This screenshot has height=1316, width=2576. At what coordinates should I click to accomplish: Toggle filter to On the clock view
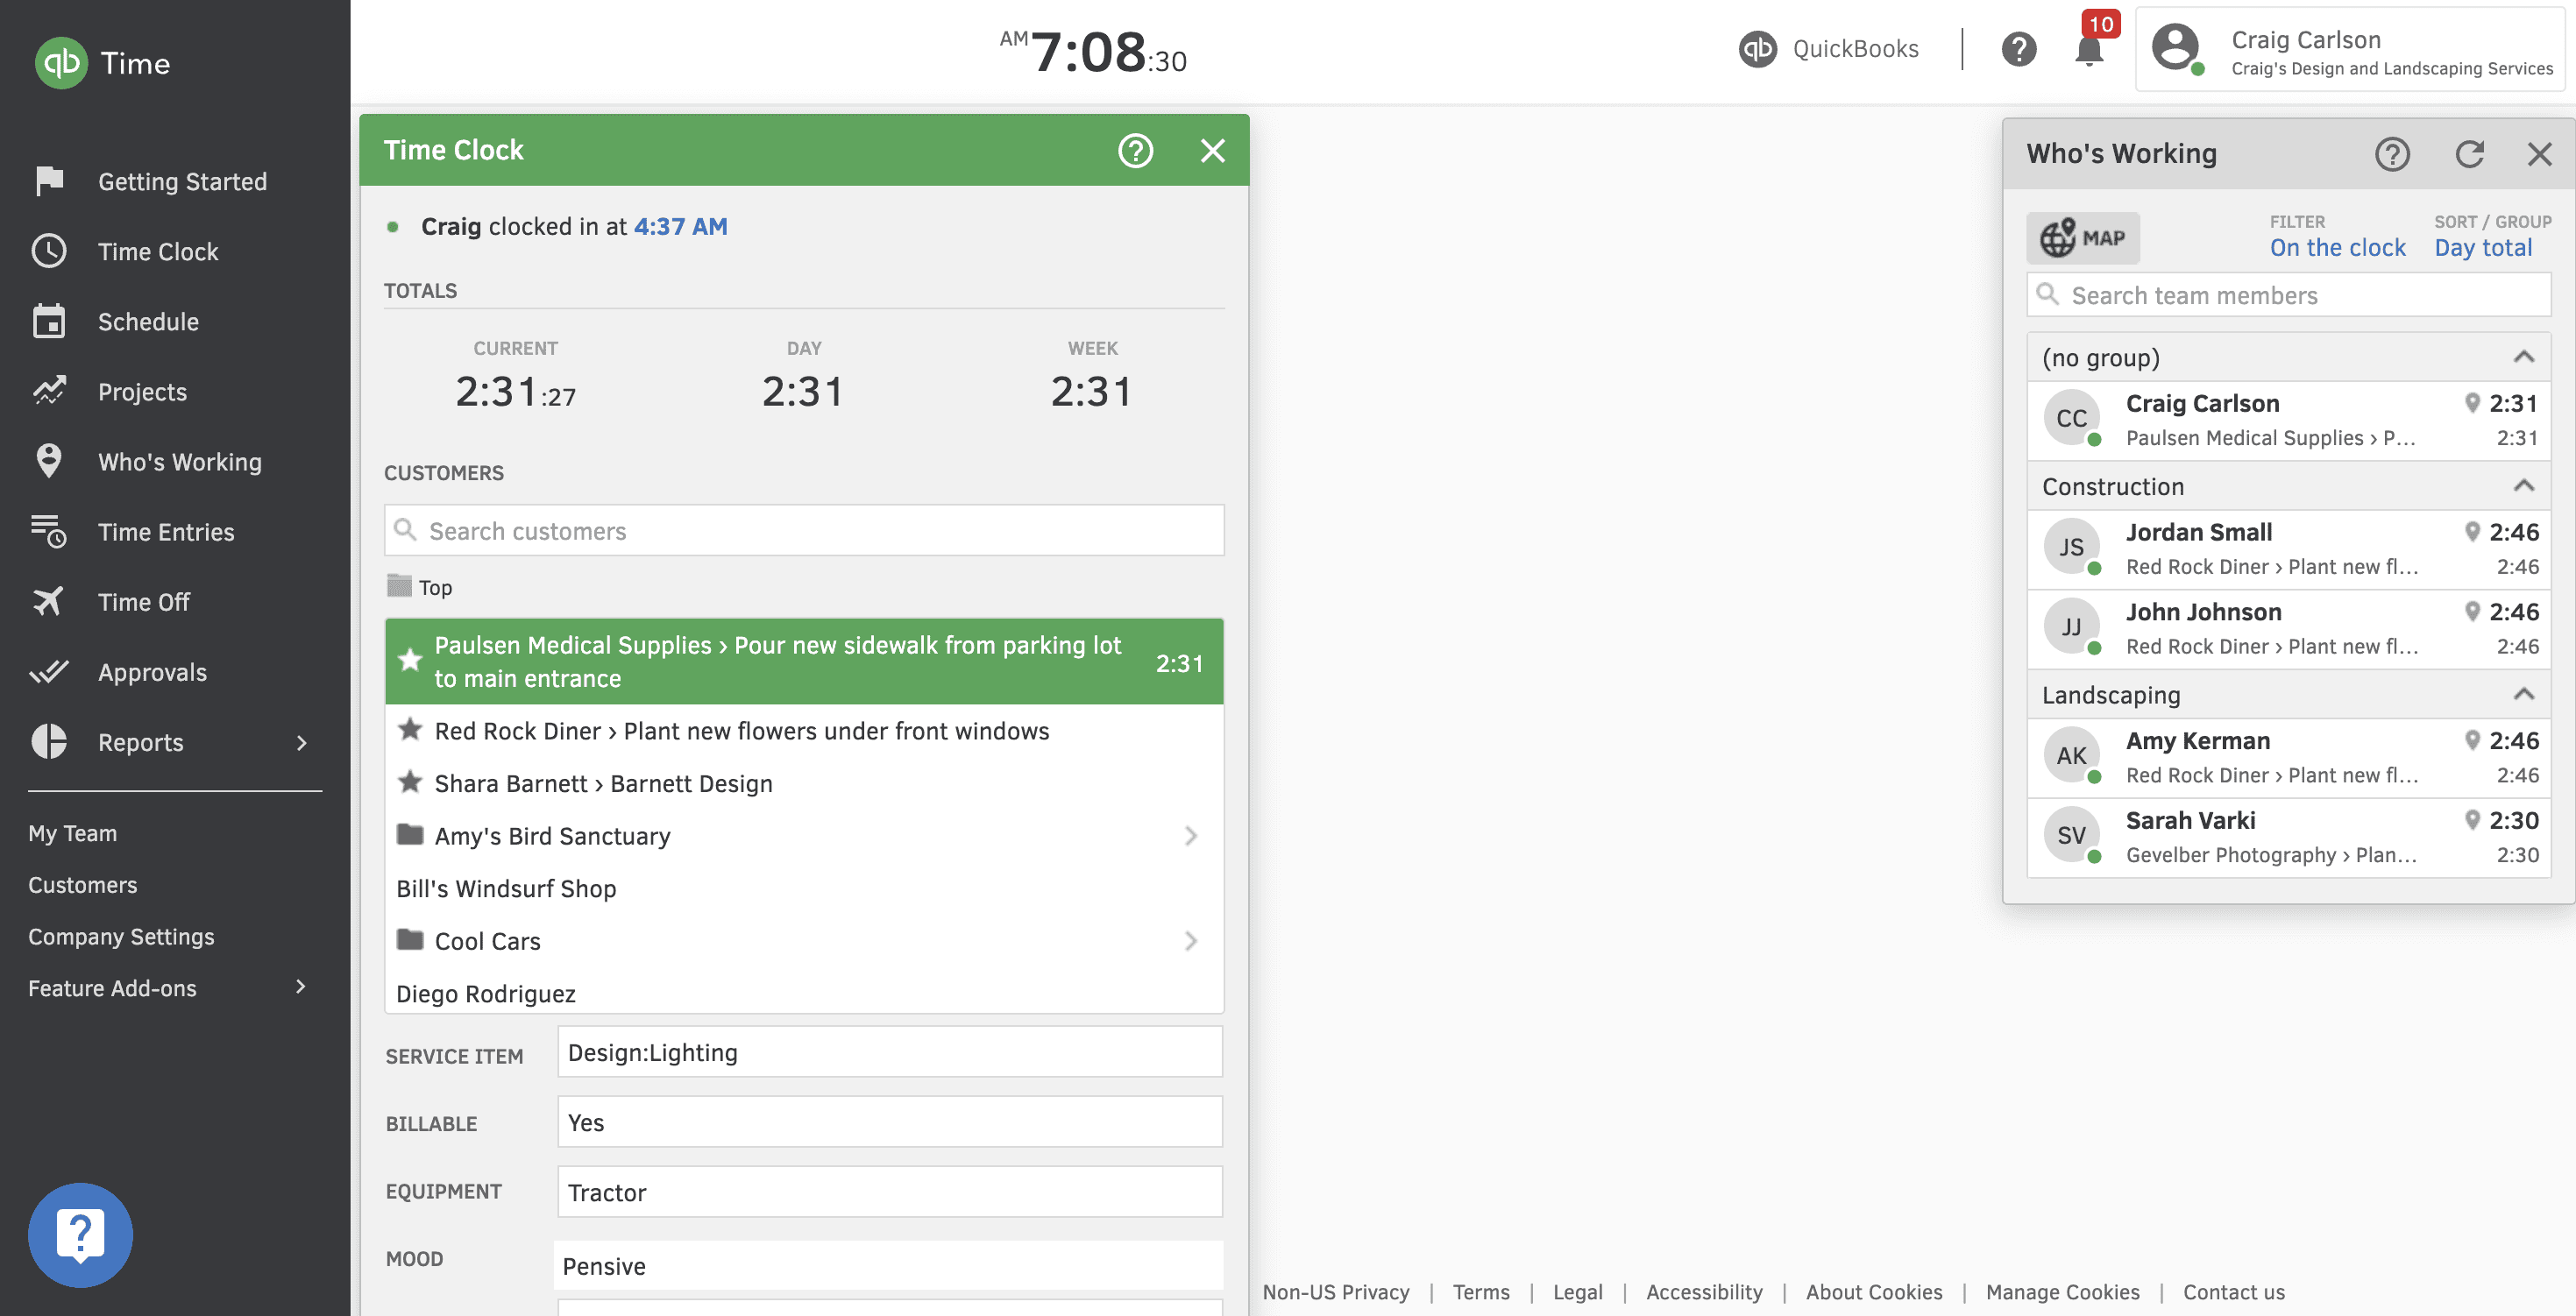click(2336, 247)
